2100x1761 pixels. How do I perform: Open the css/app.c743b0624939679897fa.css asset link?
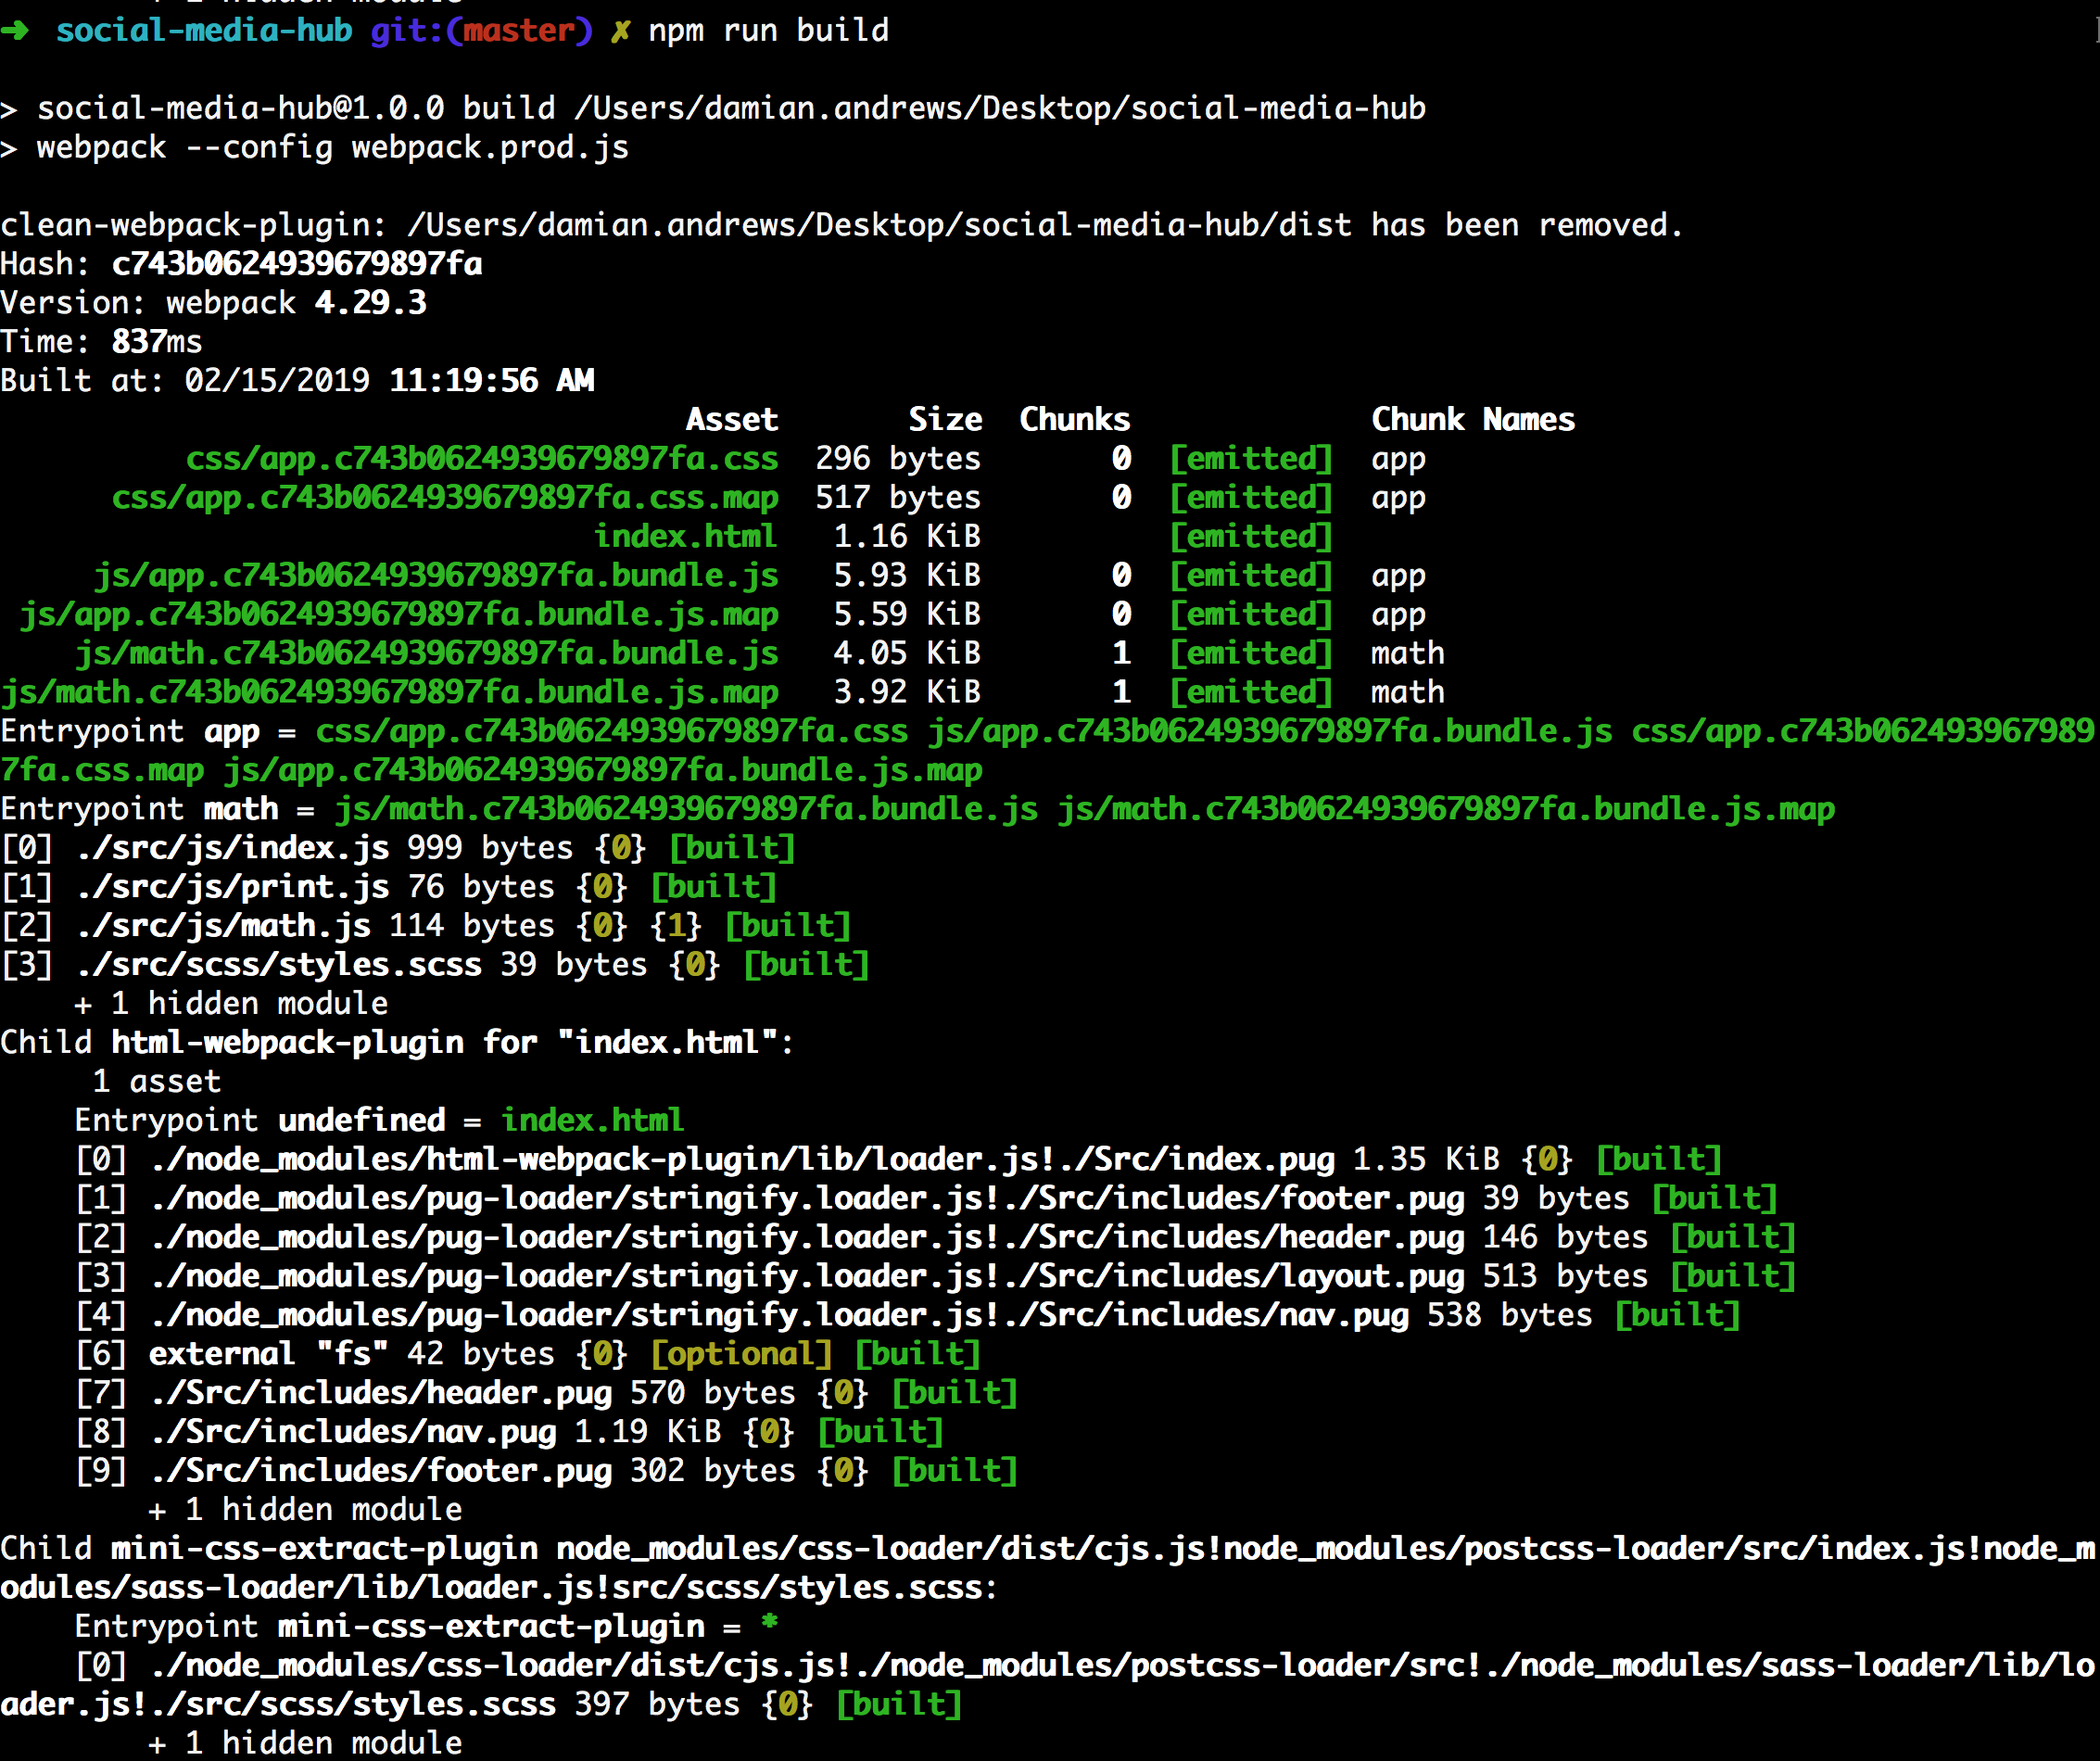coord(483,458)
